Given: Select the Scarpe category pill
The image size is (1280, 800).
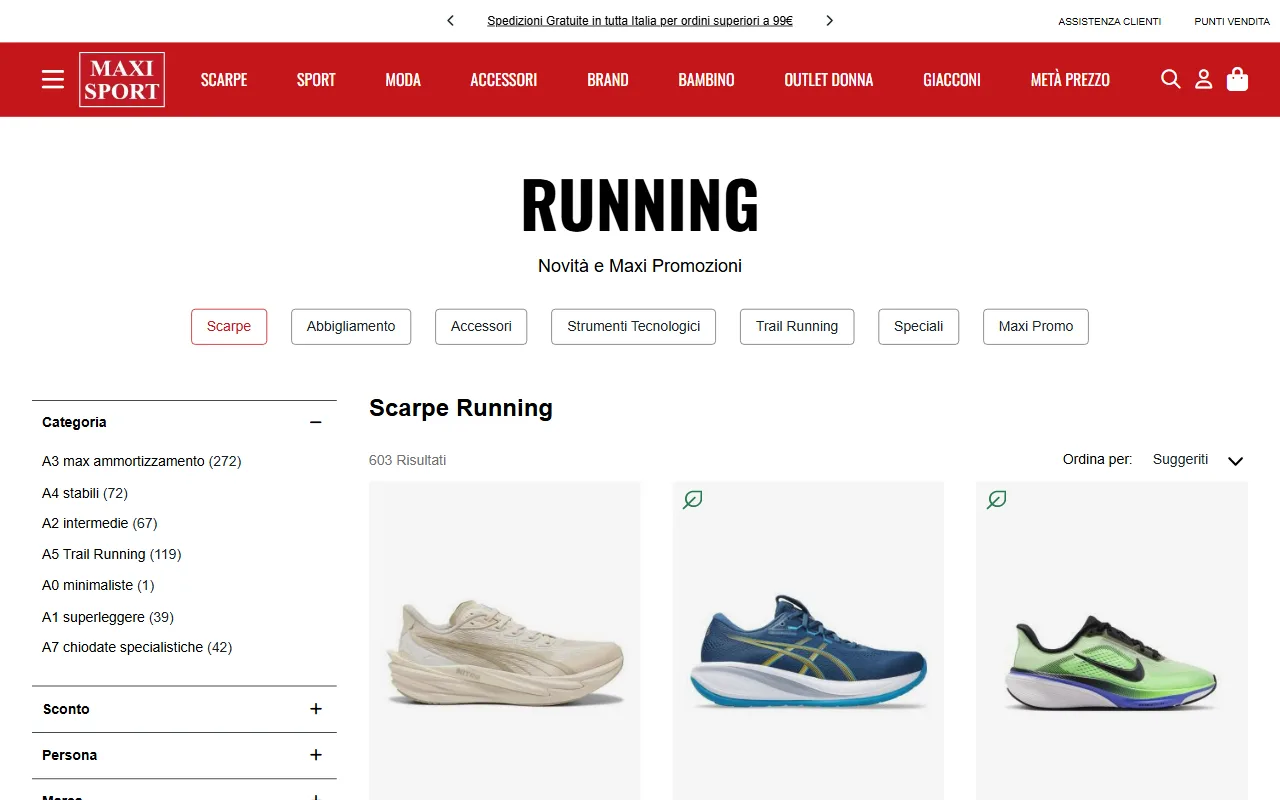Looking at the screenshot, I should coord(229,327).
